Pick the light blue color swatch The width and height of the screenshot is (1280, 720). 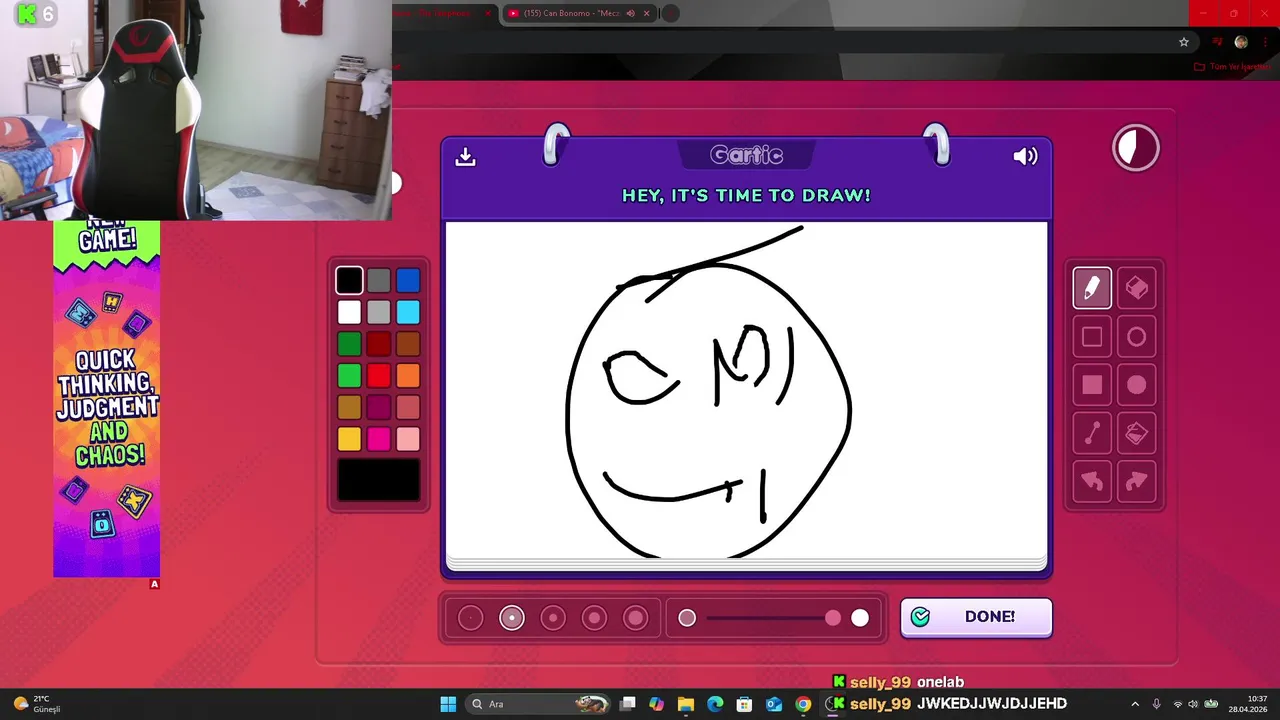pos(408,312)
